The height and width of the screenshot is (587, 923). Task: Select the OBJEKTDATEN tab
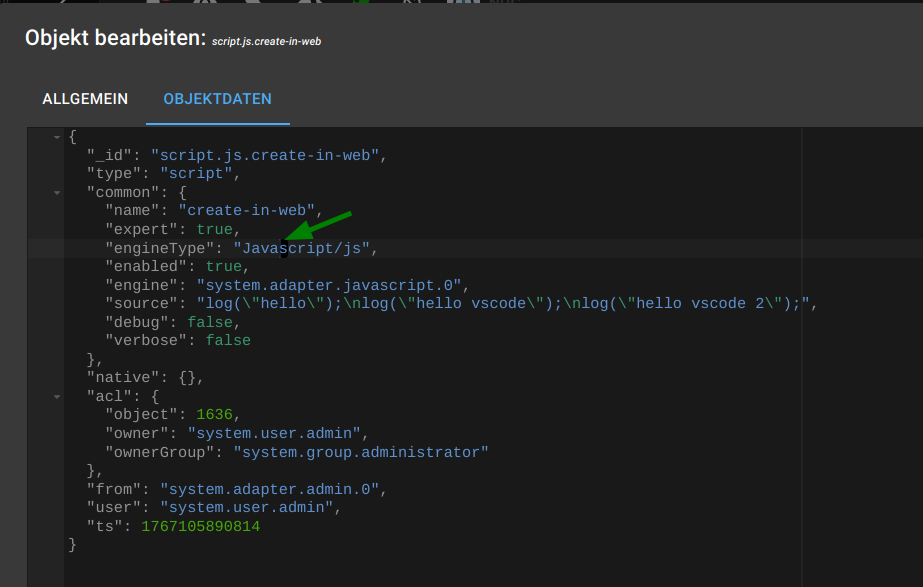217,98
